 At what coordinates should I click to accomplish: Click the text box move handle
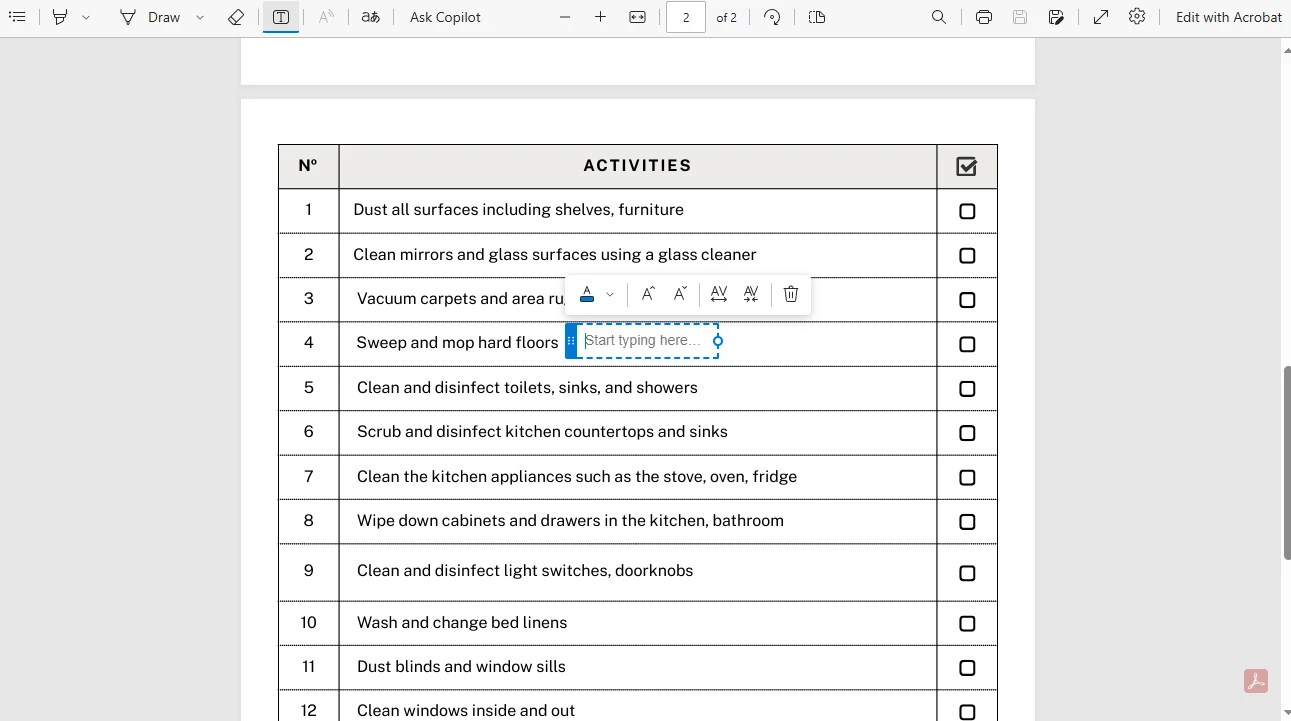pos(571,341)
